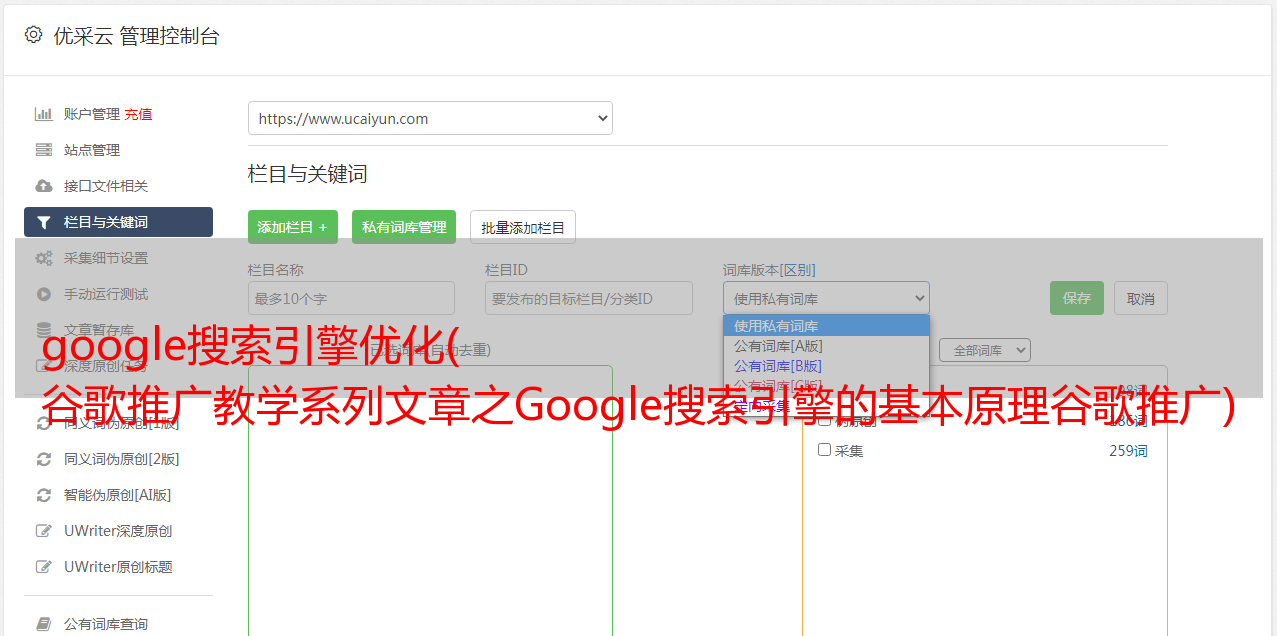Click the 添加栏目 + button
The width and height of the screenshot is (1277, 636).
293,227
